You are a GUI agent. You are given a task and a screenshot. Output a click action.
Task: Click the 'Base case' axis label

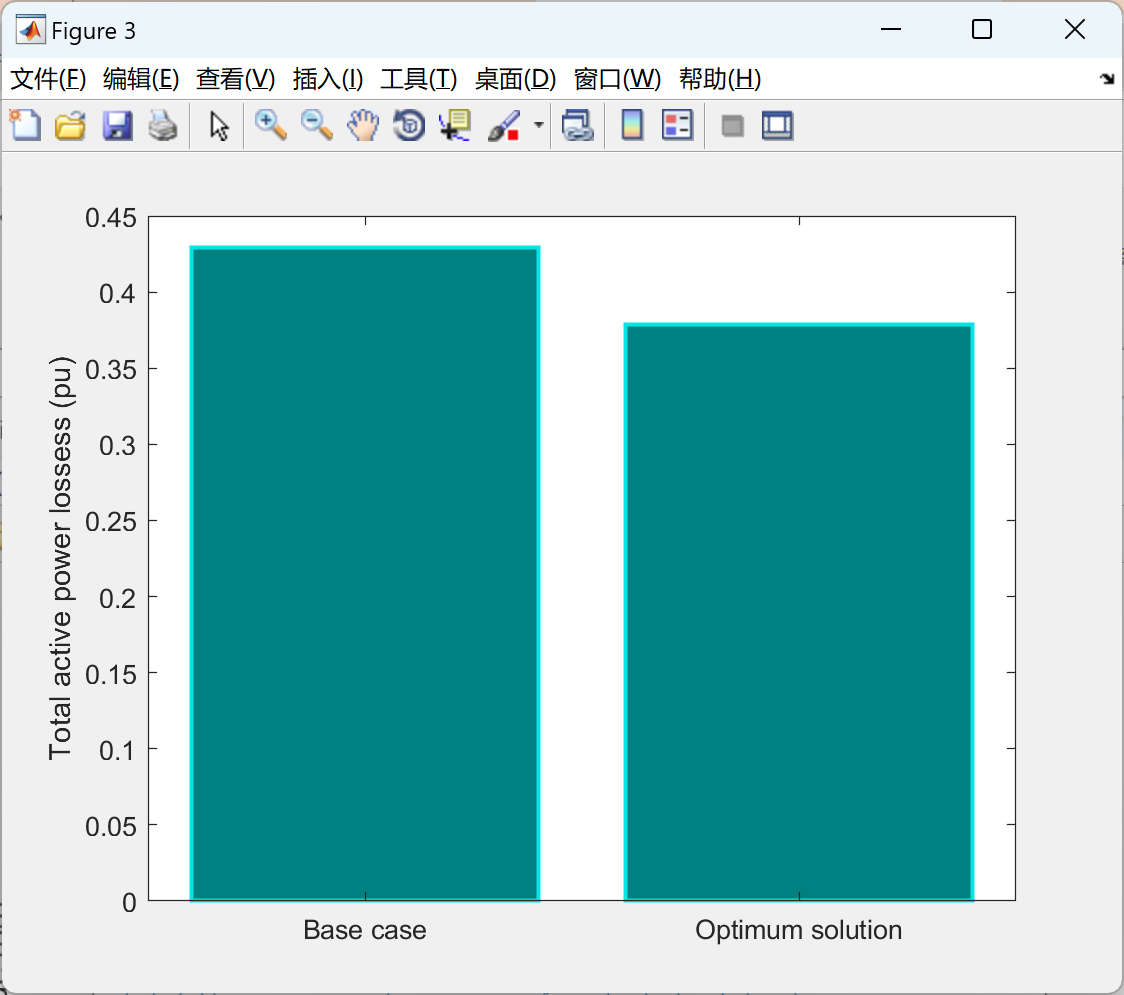click(x=365, y=930)
